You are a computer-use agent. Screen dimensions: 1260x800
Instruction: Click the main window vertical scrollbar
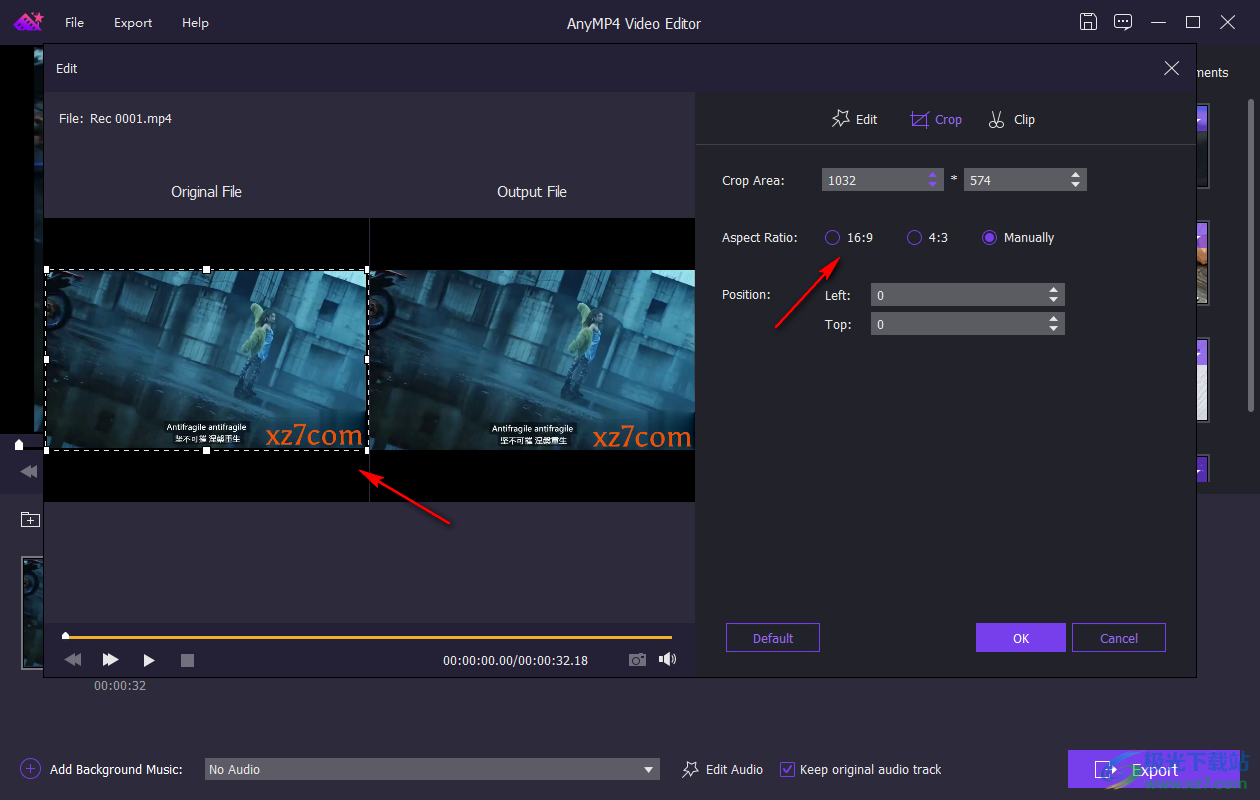click(x=1250, y=254)
